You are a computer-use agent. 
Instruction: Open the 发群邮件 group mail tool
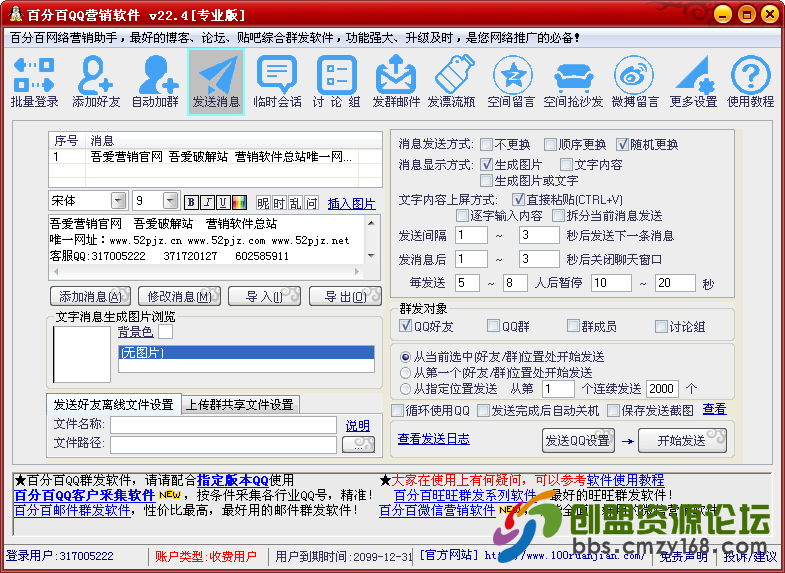[396, 82]
